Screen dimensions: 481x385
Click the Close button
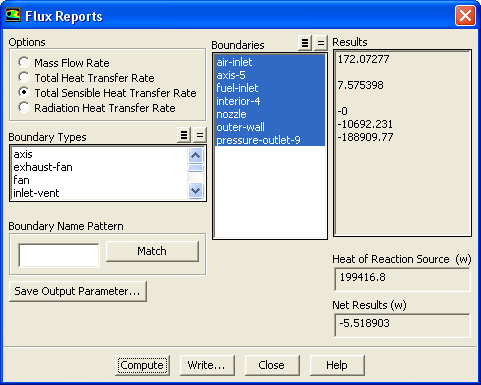(272, 365)
